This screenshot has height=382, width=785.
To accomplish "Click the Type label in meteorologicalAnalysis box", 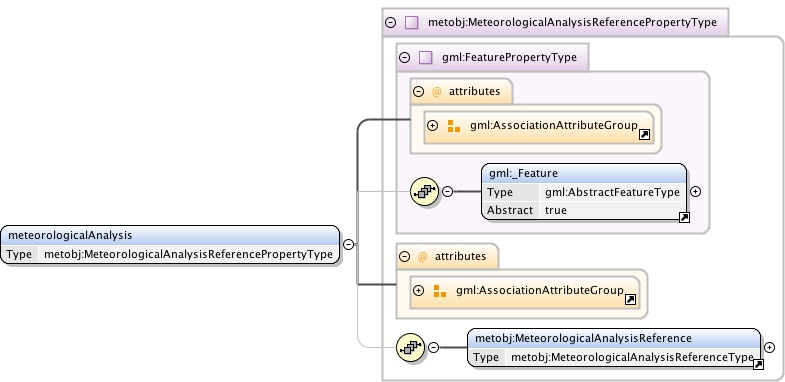I will (x=20, y=254).
